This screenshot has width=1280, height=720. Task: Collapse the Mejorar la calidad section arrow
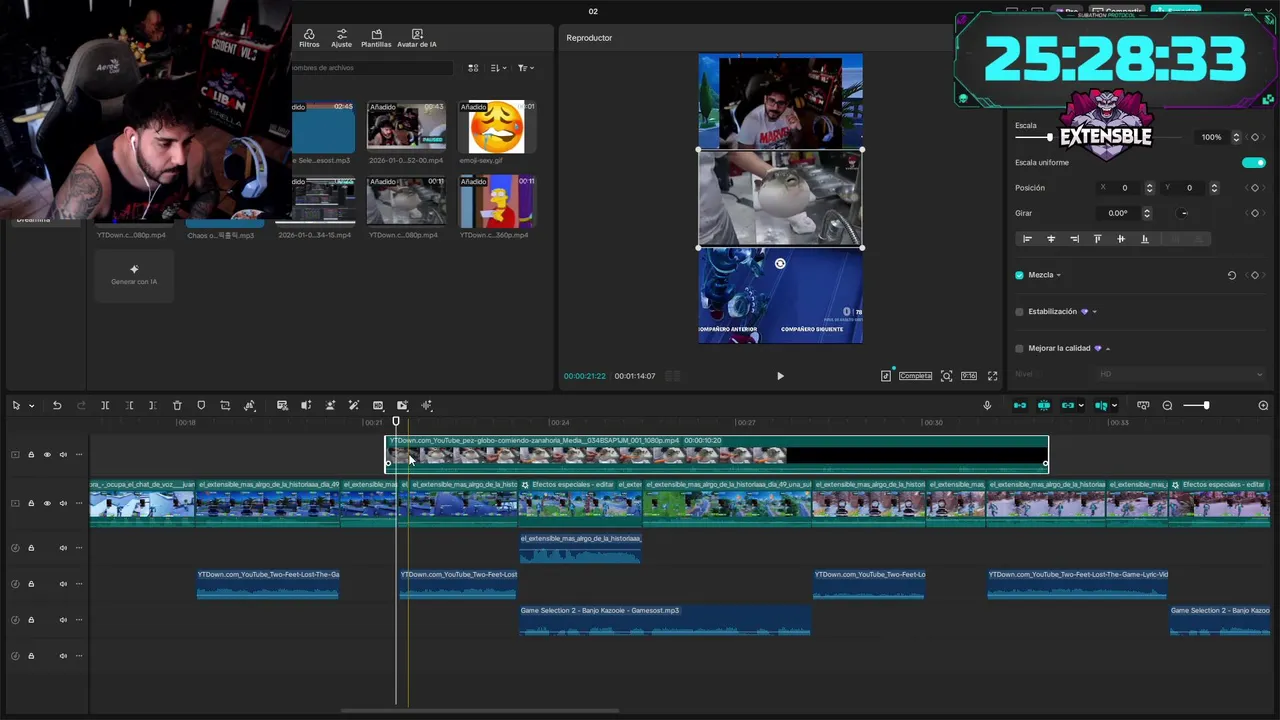click(x=1108, y=348)
